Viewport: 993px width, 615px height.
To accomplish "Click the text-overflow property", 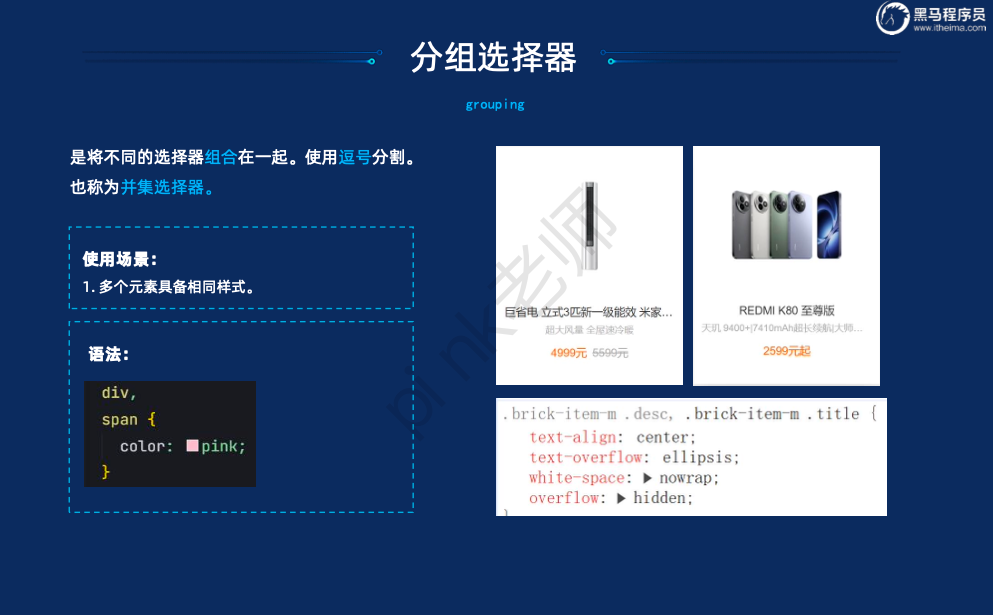I will (x=586, y=457).
